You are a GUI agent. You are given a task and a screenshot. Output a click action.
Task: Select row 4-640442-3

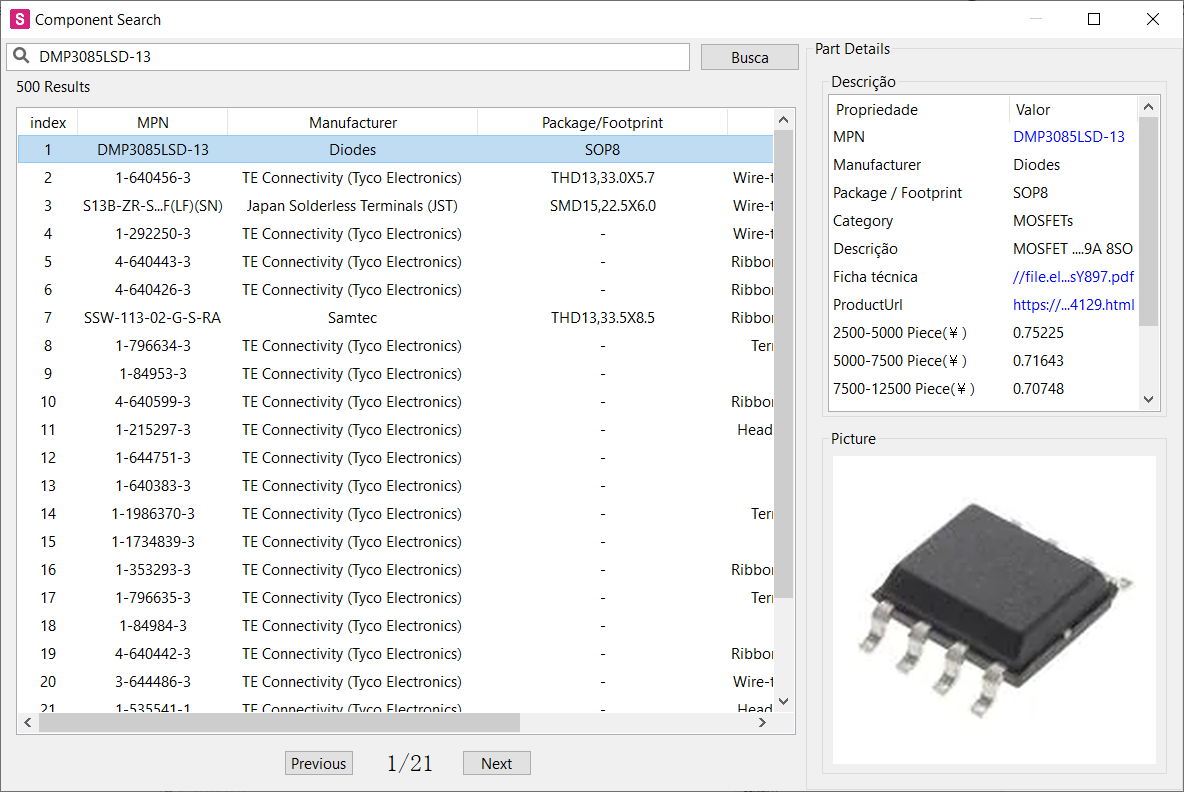[x=396, y=654]
